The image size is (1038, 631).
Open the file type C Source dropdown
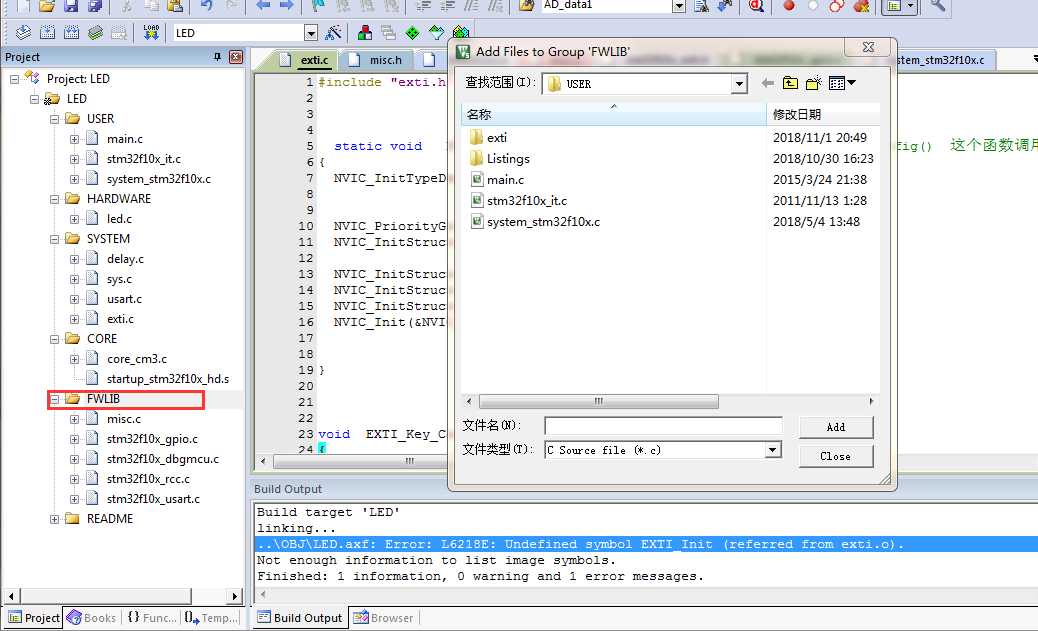tap(773, 450)
